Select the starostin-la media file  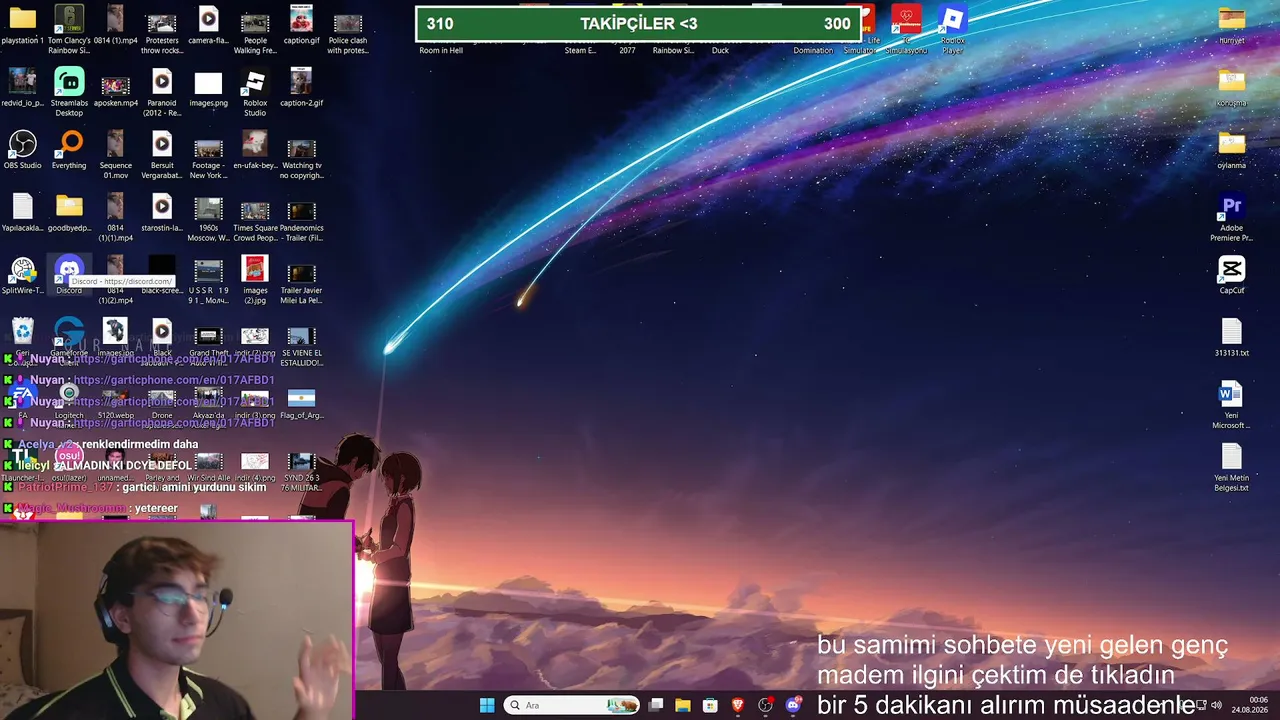162,212
